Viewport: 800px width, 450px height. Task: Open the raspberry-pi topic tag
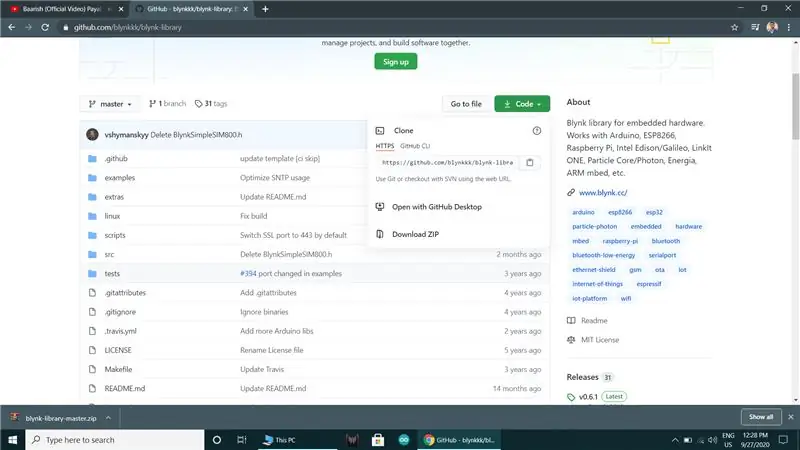pyautogui.click(x=620, y=241)
